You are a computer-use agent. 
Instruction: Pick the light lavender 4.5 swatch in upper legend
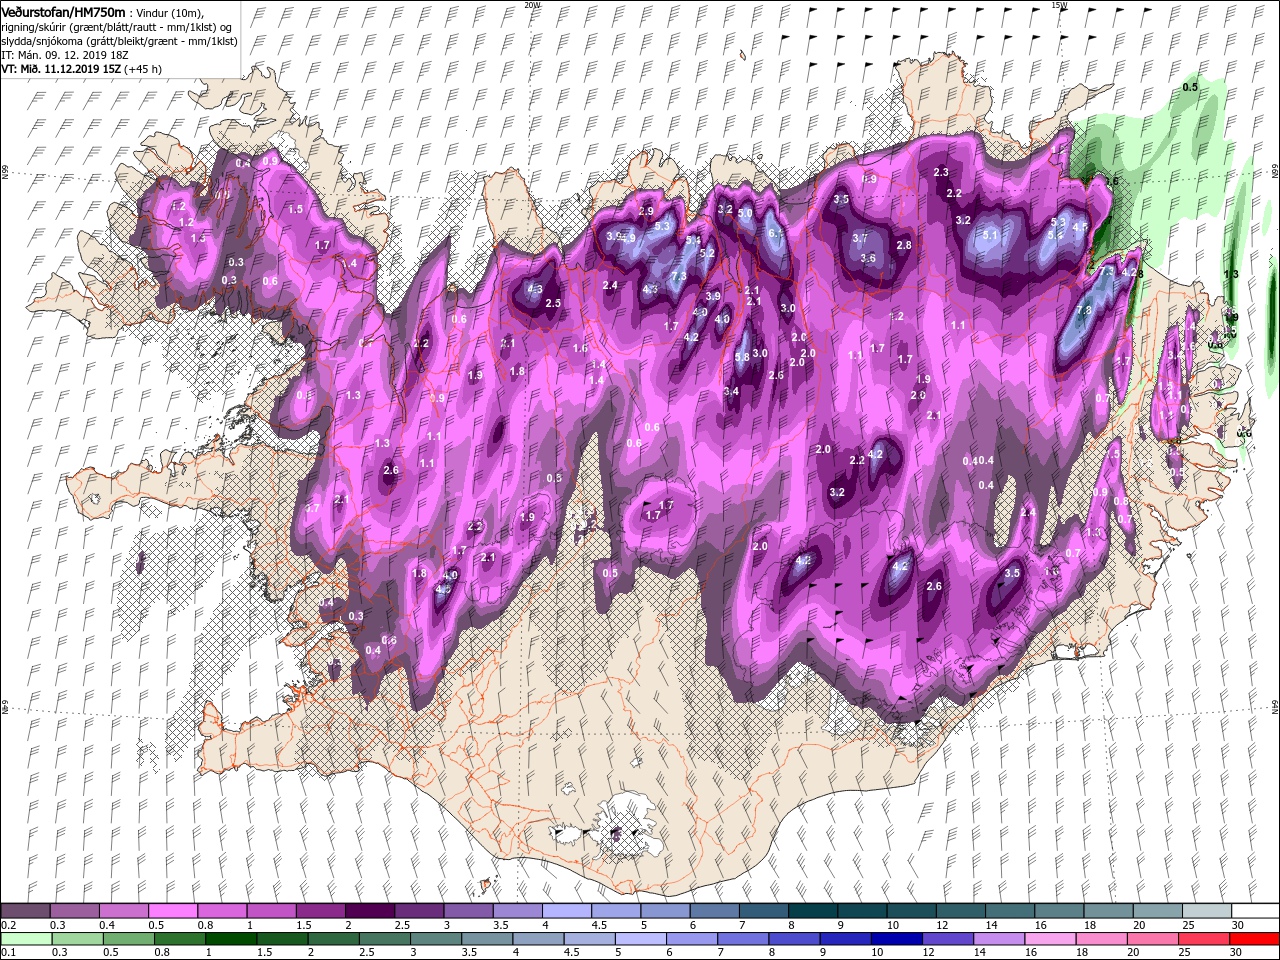615,911
